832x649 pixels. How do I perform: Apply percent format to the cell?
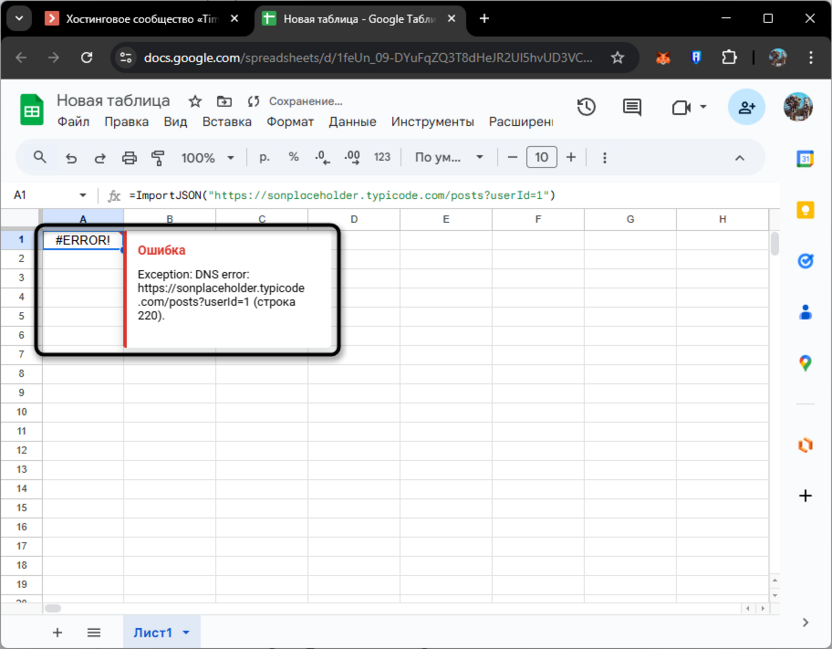293,157
